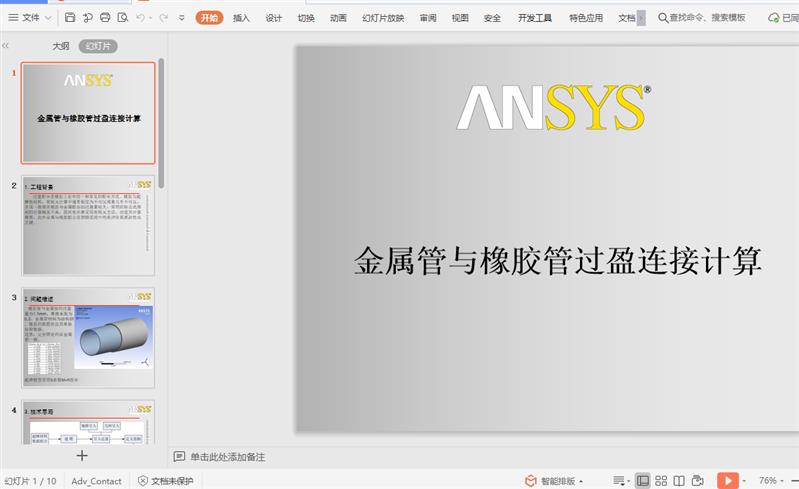The height and width of the screenshot is (489, 799).
Task: Select slide 3 thumbnail with pipe model
Action: pos(88,338)
